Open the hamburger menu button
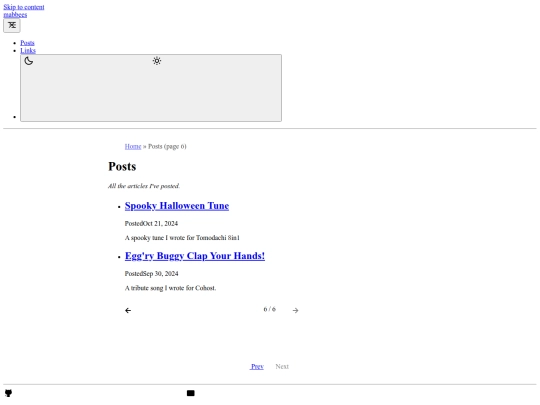 pos(12,25)
